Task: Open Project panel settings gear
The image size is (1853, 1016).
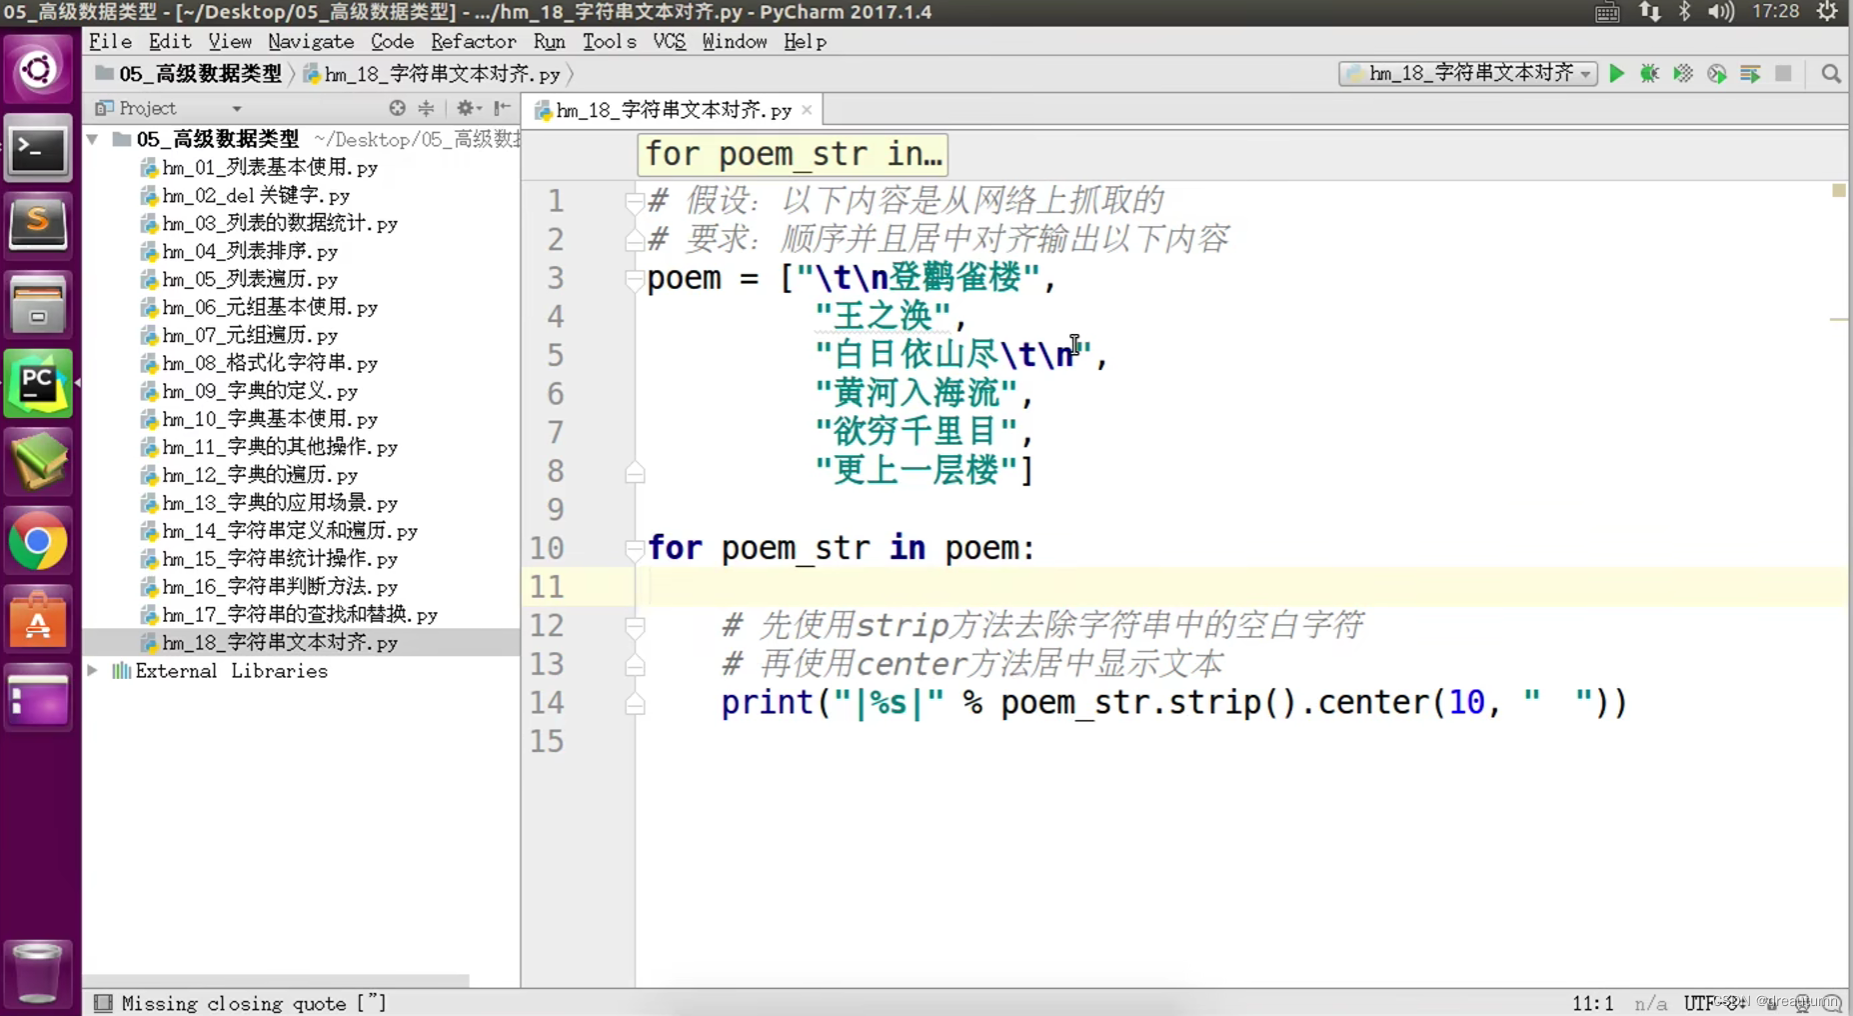Action: pos(466,108)
